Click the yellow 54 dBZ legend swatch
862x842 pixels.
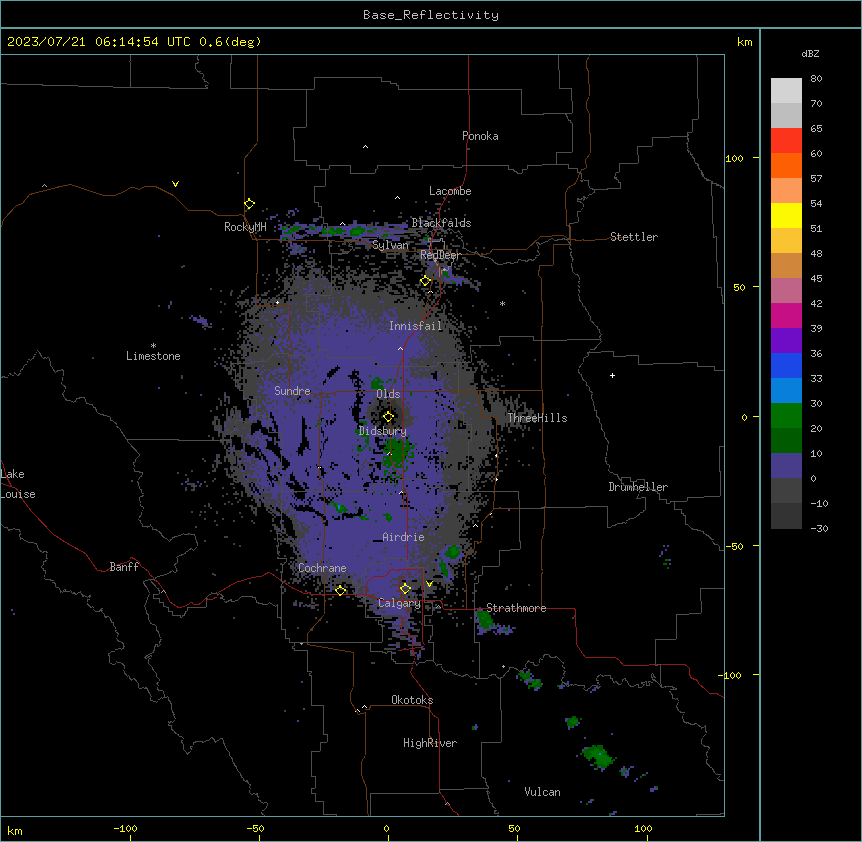[x=786, y=215]
